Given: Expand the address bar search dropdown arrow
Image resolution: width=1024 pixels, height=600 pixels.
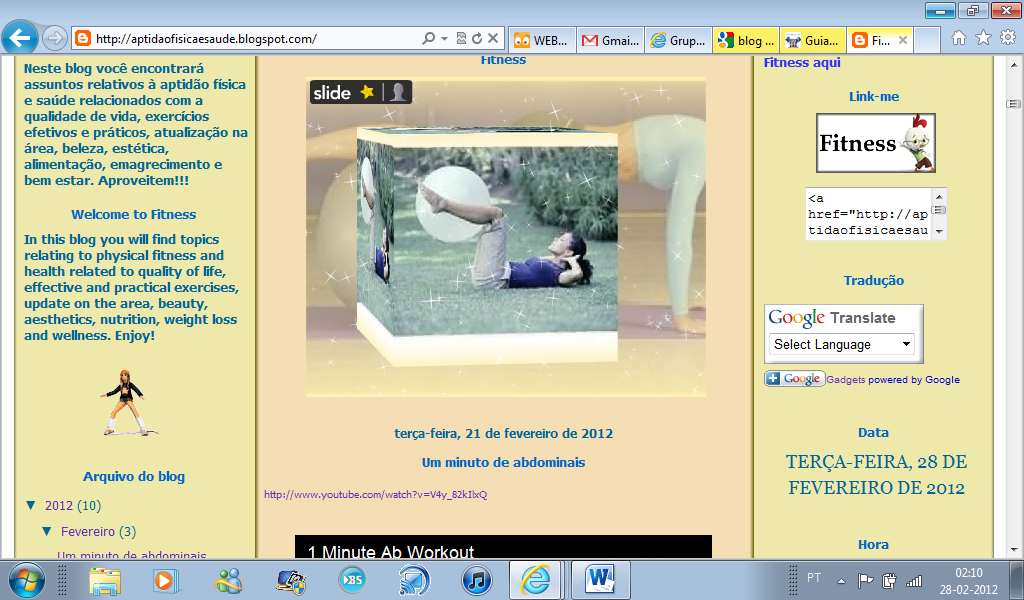Looking at the screenshot, I should (444, 39).
